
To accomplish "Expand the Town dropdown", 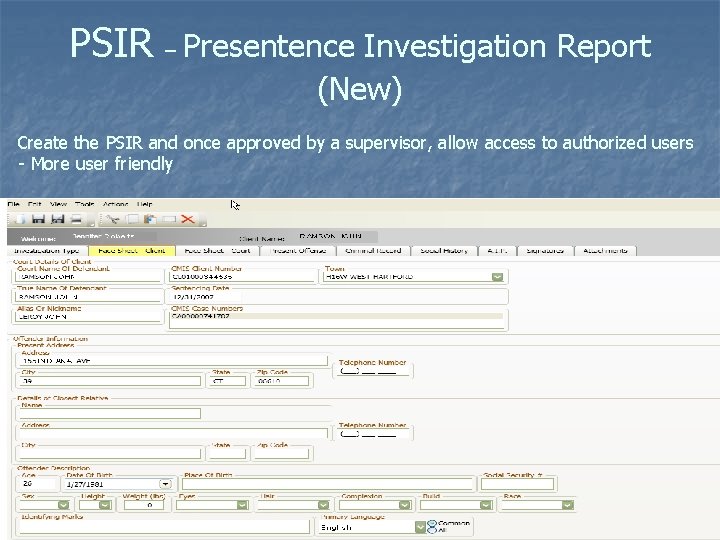I will (x=497, y=277).
